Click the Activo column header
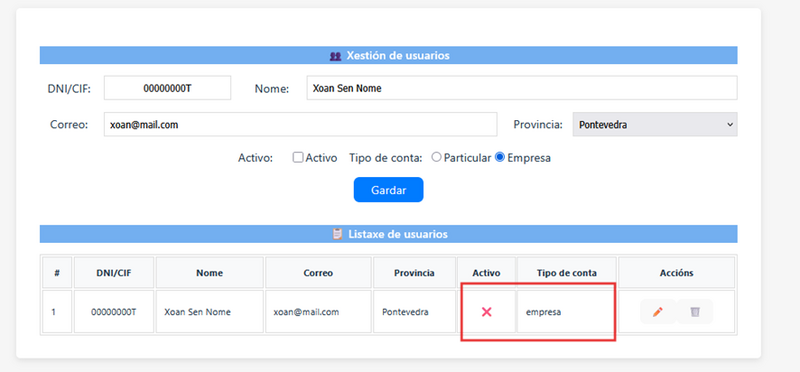Image resolution: width=800 pixels, height=372 pixels. tap(486, 273)
